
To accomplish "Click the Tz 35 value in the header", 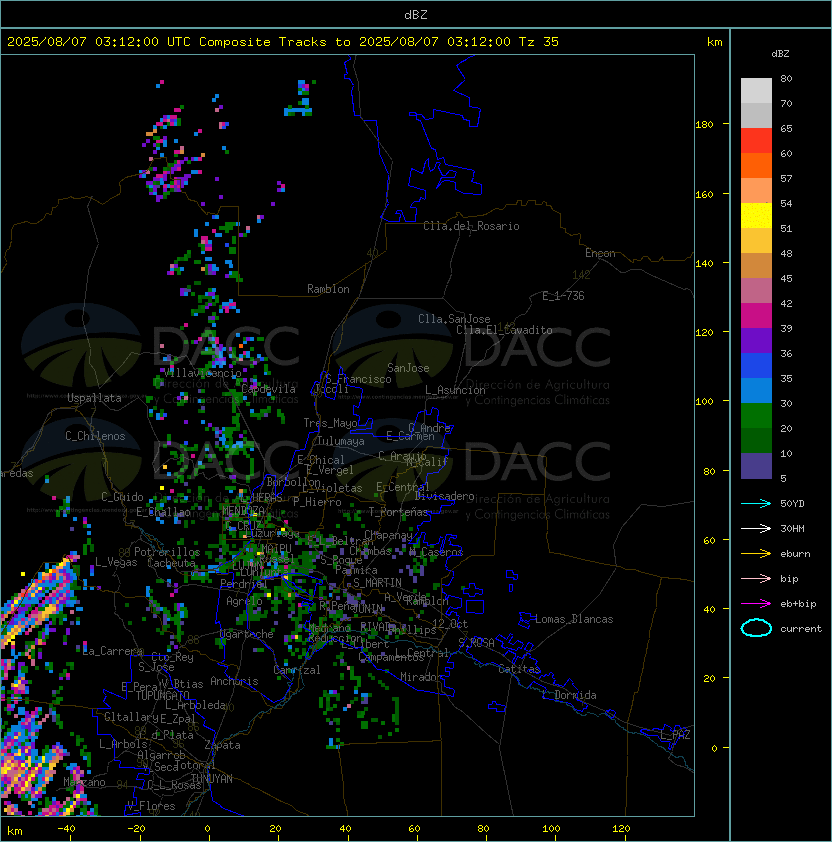I will pos(539,42).
